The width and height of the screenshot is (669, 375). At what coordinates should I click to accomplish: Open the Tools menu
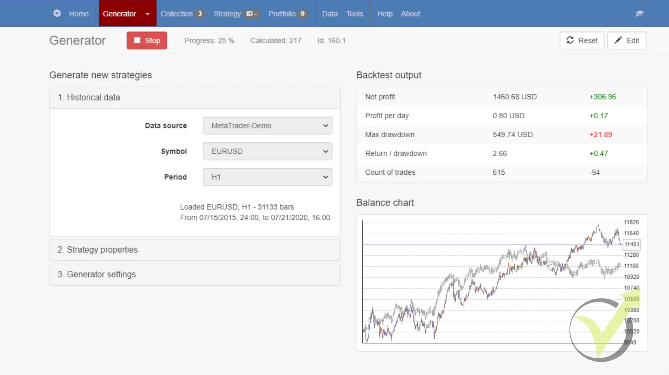pyautogui.click(x=355, y=14)
